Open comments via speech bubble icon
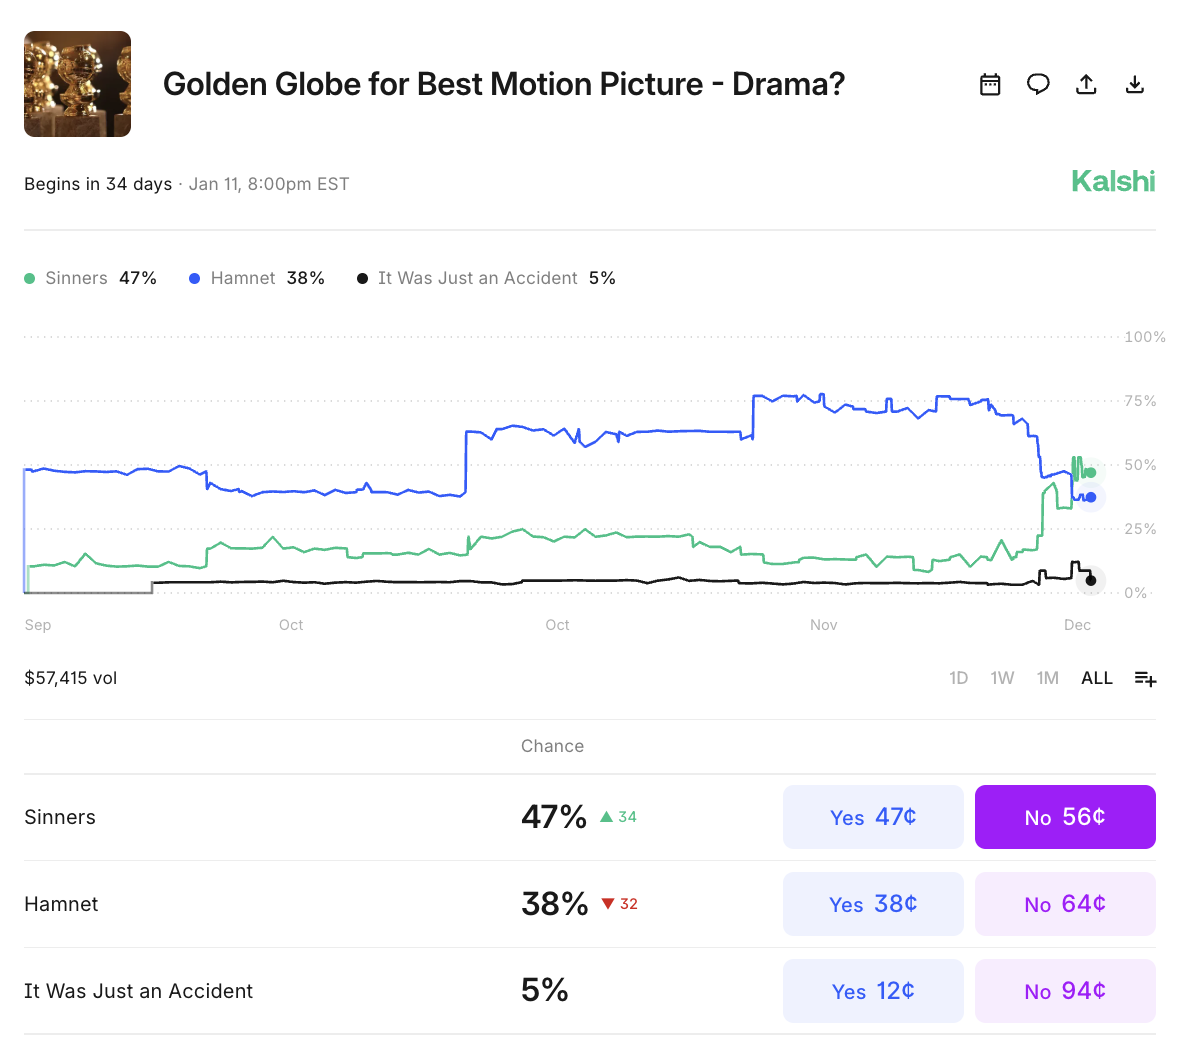The height and width of the screenshot is (1040, 1190). click(1038, 85)
